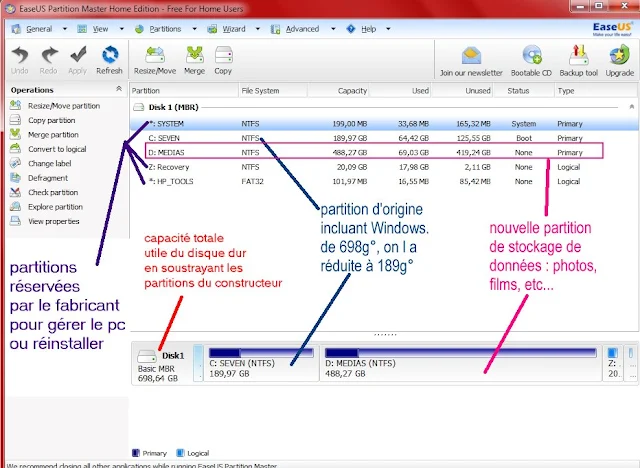Launch the Bootable CD tool
The height and width of the screenshot is (468, 640).
point(531,61)
